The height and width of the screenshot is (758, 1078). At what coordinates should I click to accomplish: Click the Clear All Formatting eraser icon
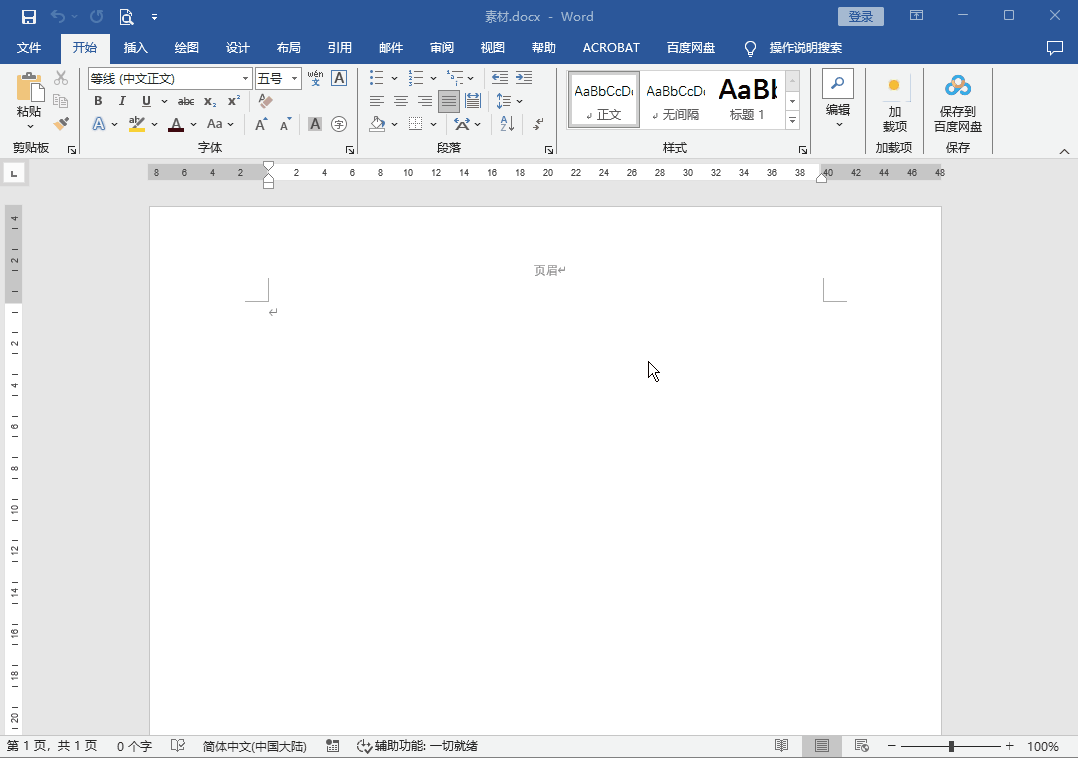click(265, 101)
